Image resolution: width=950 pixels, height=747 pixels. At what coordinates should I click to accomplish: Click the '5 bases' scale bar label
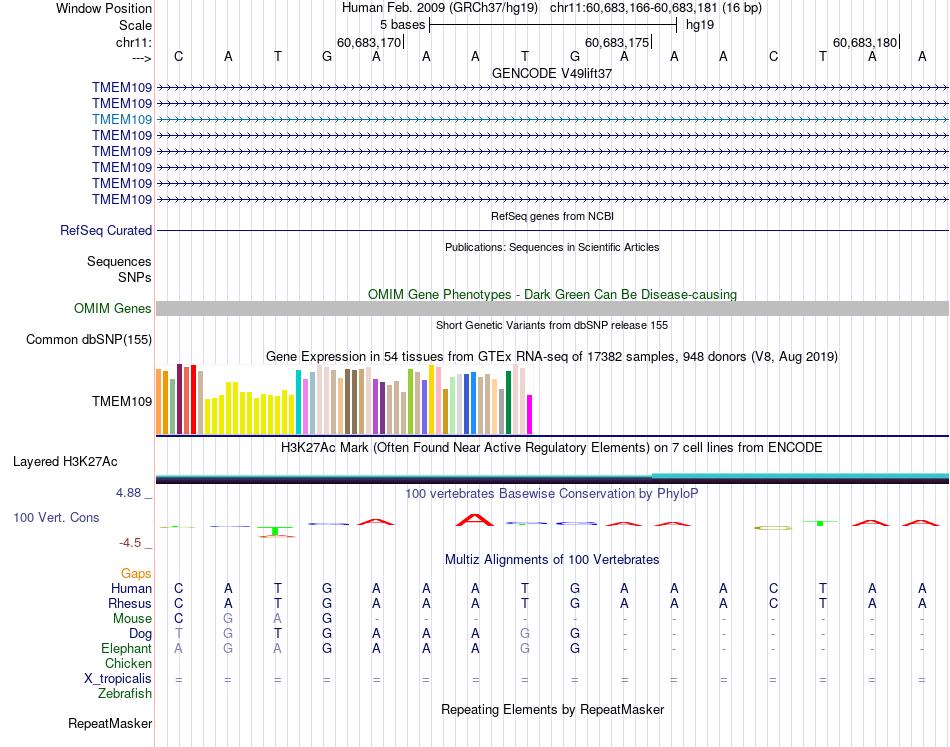tap(402, 25)
